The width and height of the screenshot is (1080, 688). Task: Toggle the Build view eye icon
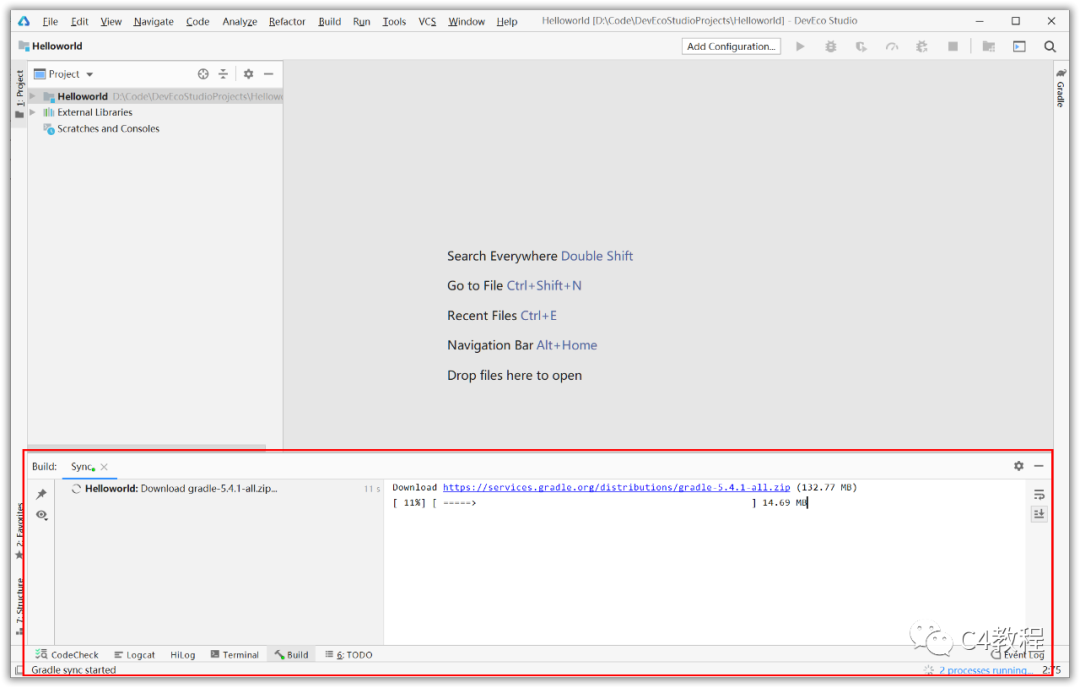pyautogui.click(x=41, y=515)
